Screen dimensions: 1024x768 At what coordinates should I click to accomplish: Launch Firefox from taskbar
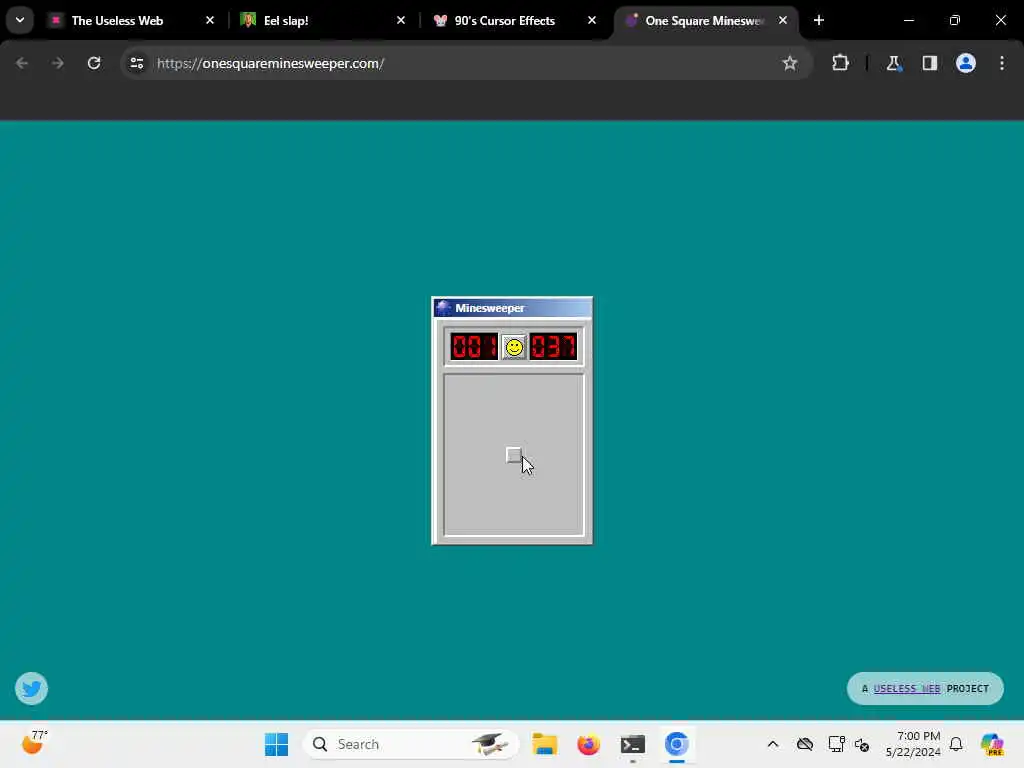(x=588, y=744)
